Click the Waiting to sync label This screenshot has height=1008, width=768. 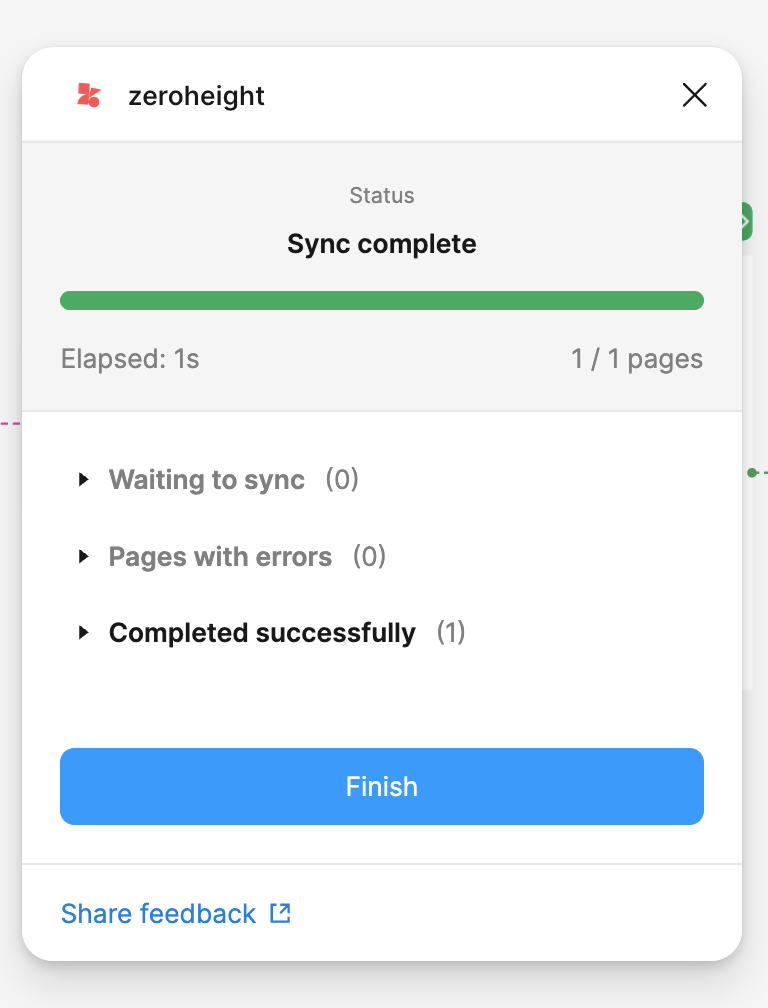click(x=206, y=480)
